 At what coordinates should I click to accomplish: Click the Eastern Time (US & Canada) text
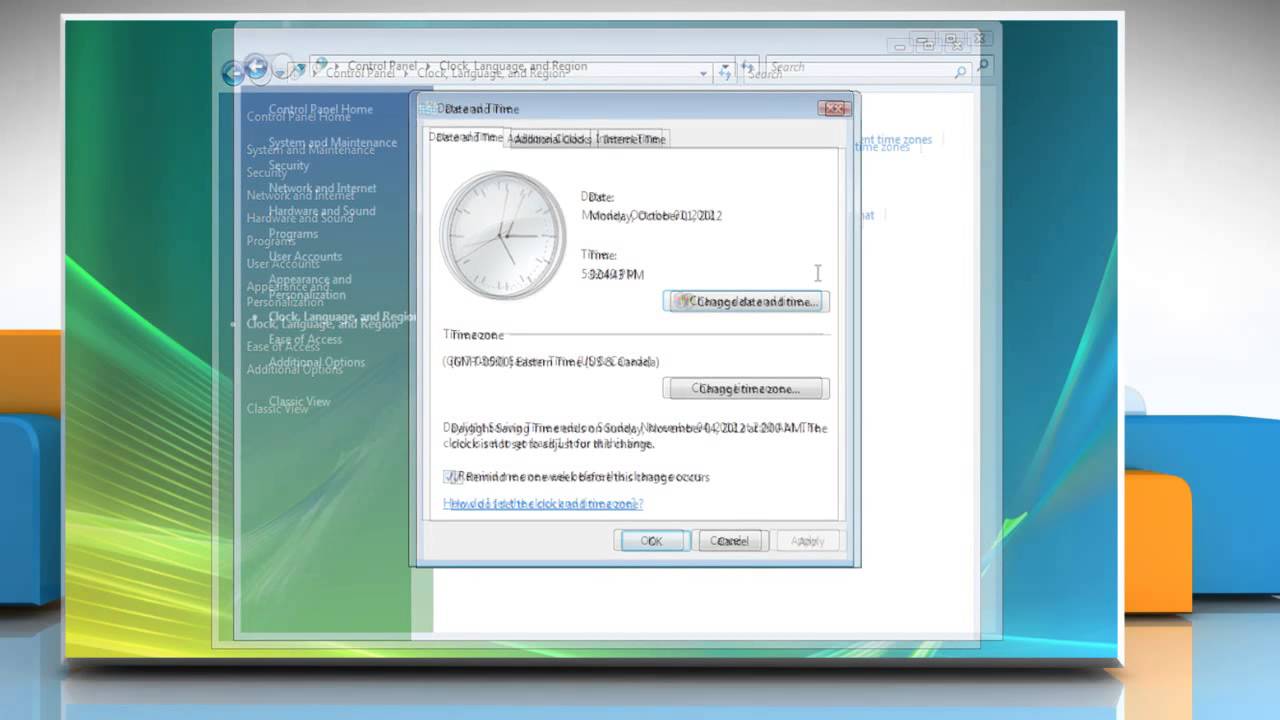click(551, 361)
